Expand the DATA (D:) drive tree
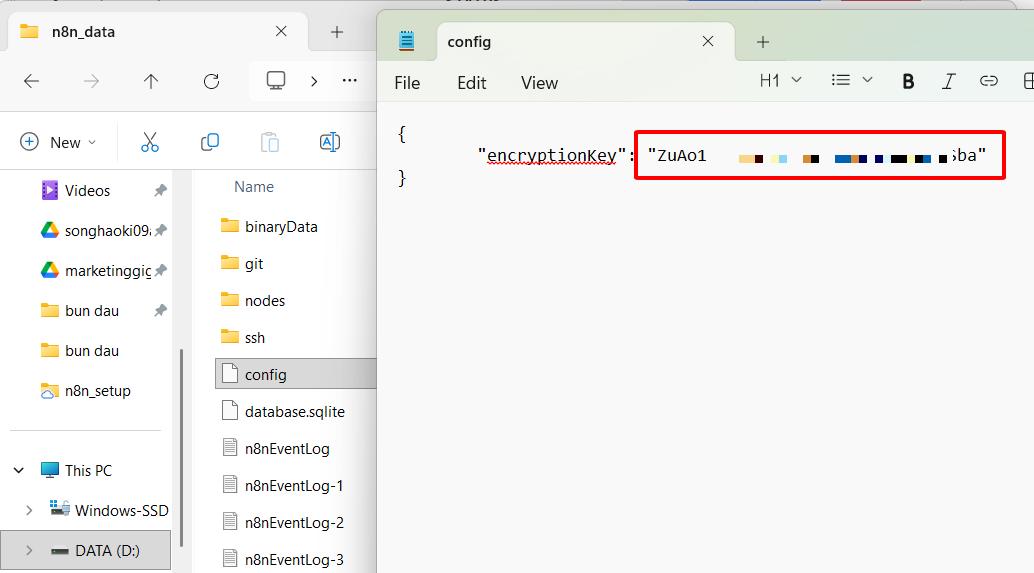1034x573 pixels. (x=28, y=550)
